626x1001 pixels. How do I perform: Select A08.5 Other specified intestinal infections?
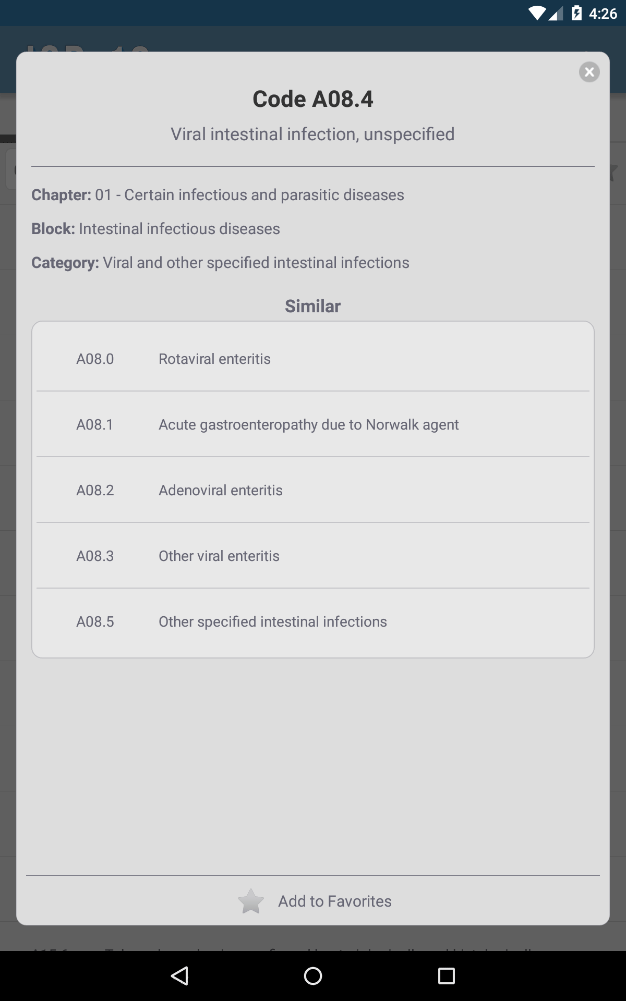coord(312,622)
